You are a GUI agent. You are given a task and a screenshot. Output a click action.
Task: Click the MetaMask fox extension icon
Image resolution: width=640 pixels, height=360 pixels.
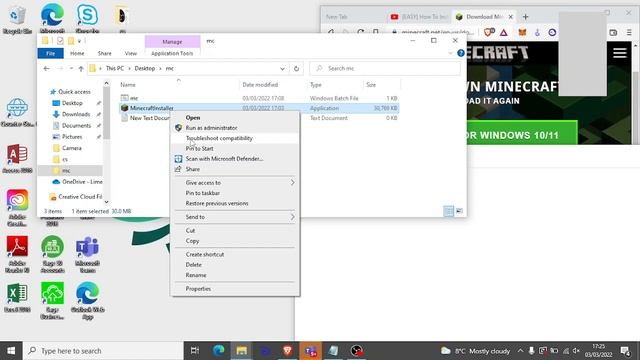click(522, 32)
